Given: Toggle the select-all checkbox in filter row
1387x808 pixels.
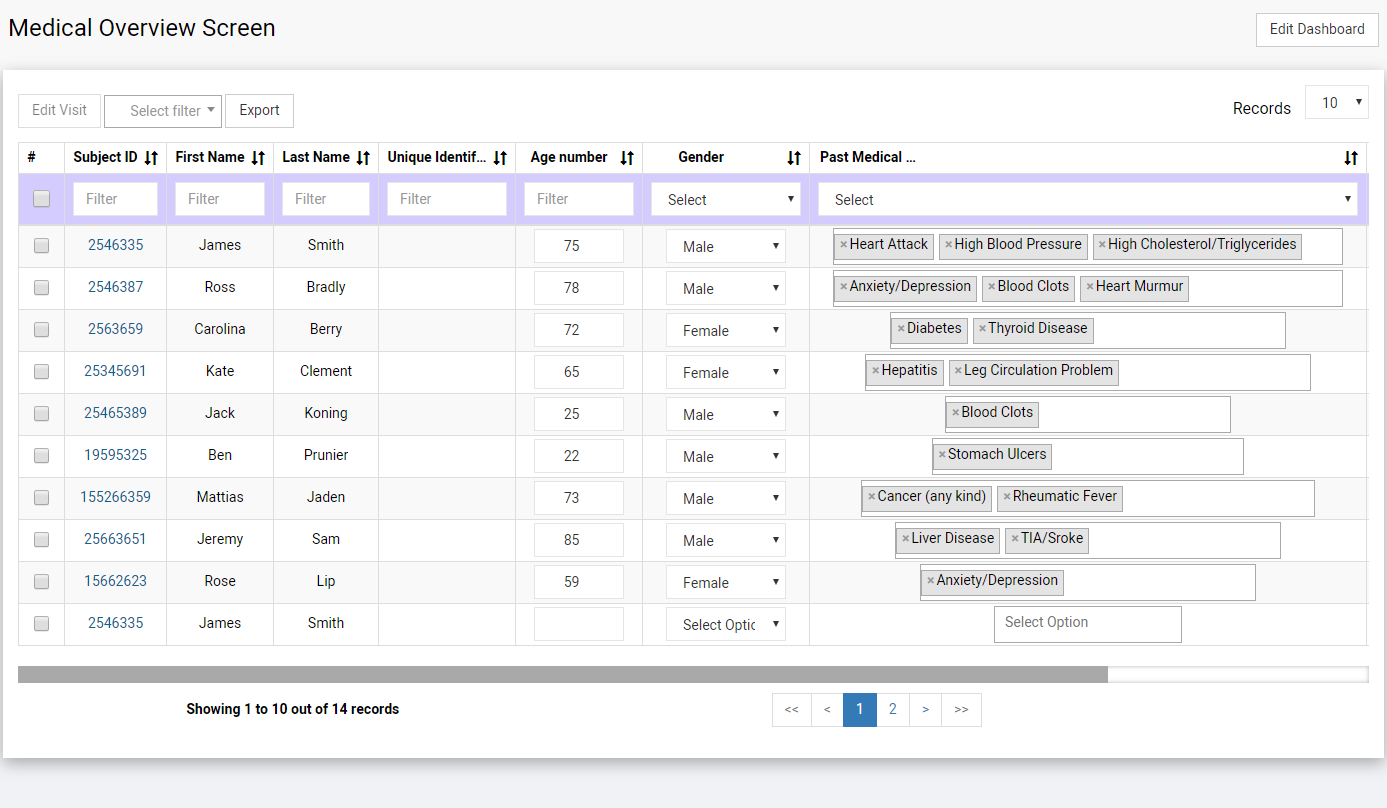Looking at the screenshot, I should click(x=41, y=199).
